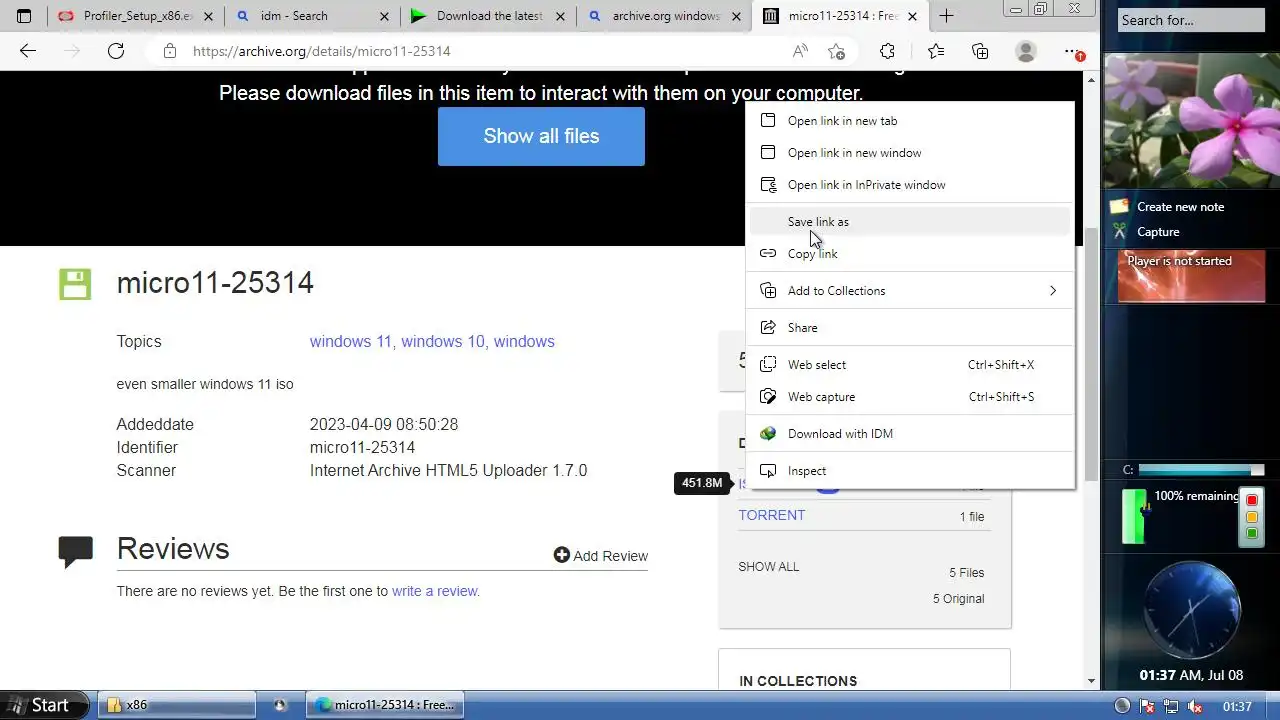
Task: Select Download with IDM
Action: 910,434
